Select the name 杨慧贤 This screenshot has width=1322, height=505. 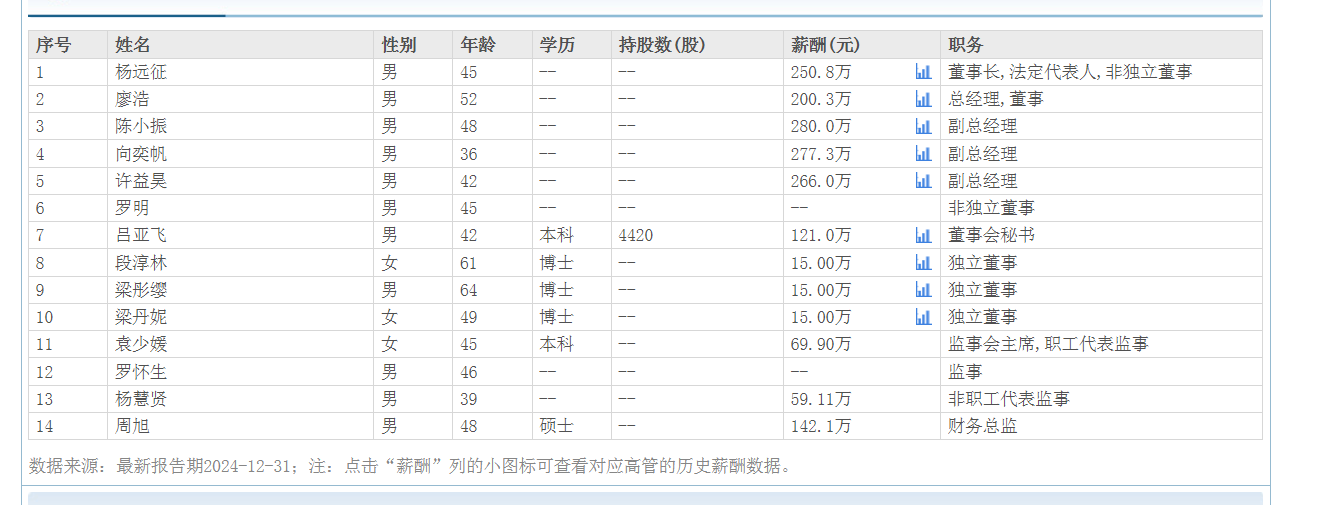[x=141, y=399]
